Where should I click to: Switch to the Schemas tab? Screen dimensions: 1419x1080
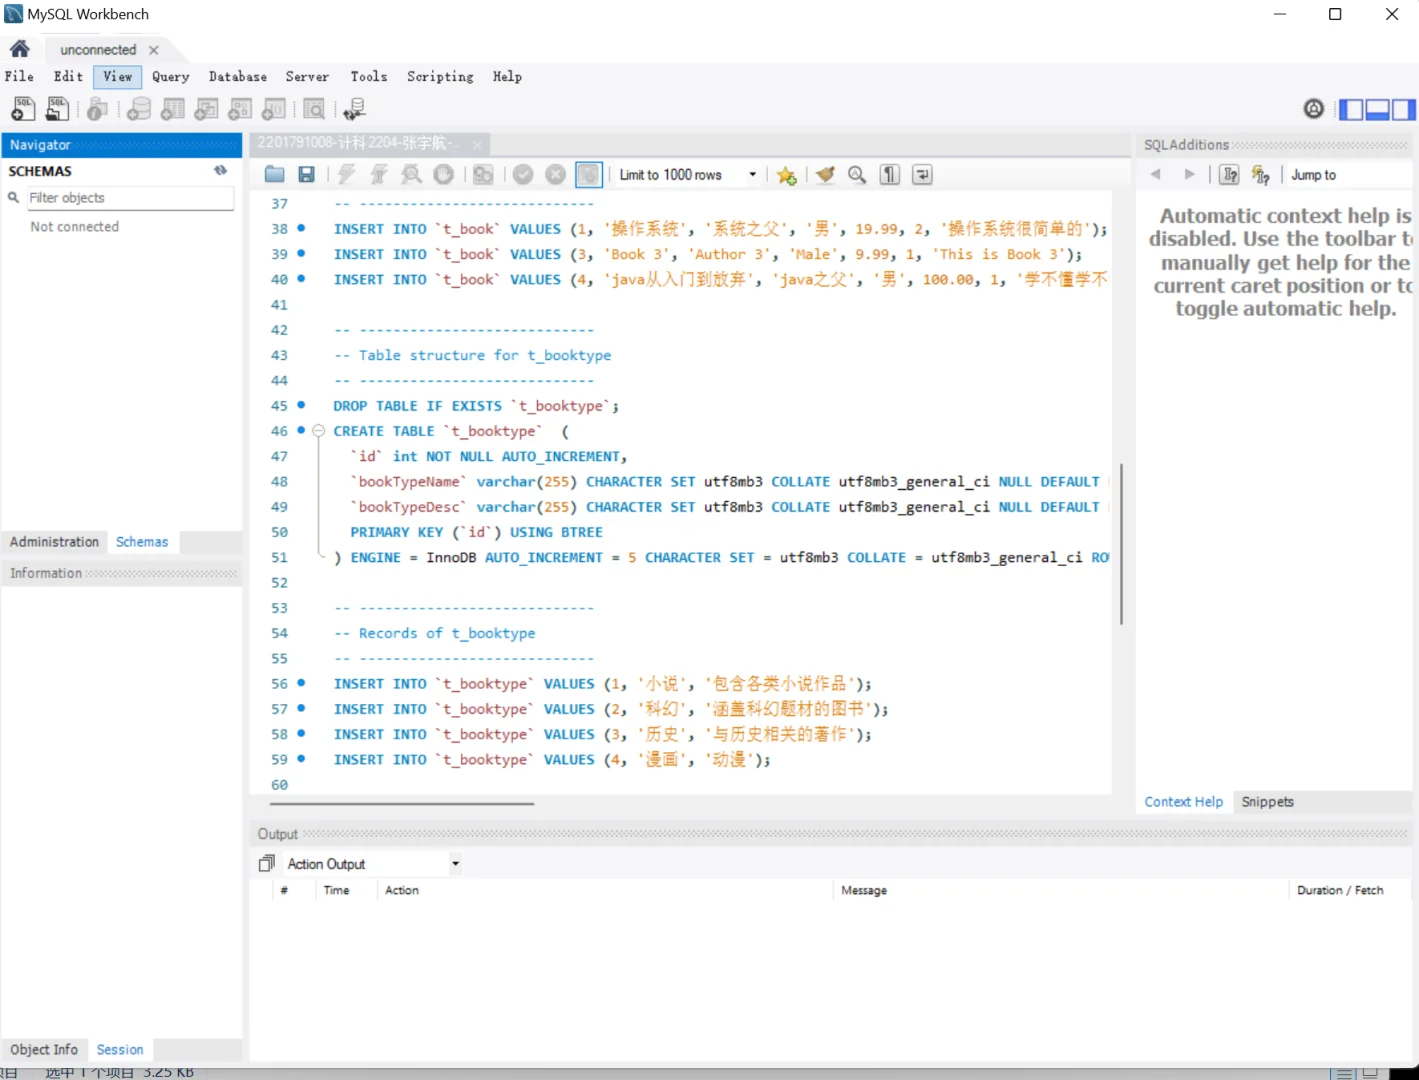pos(142,542)
